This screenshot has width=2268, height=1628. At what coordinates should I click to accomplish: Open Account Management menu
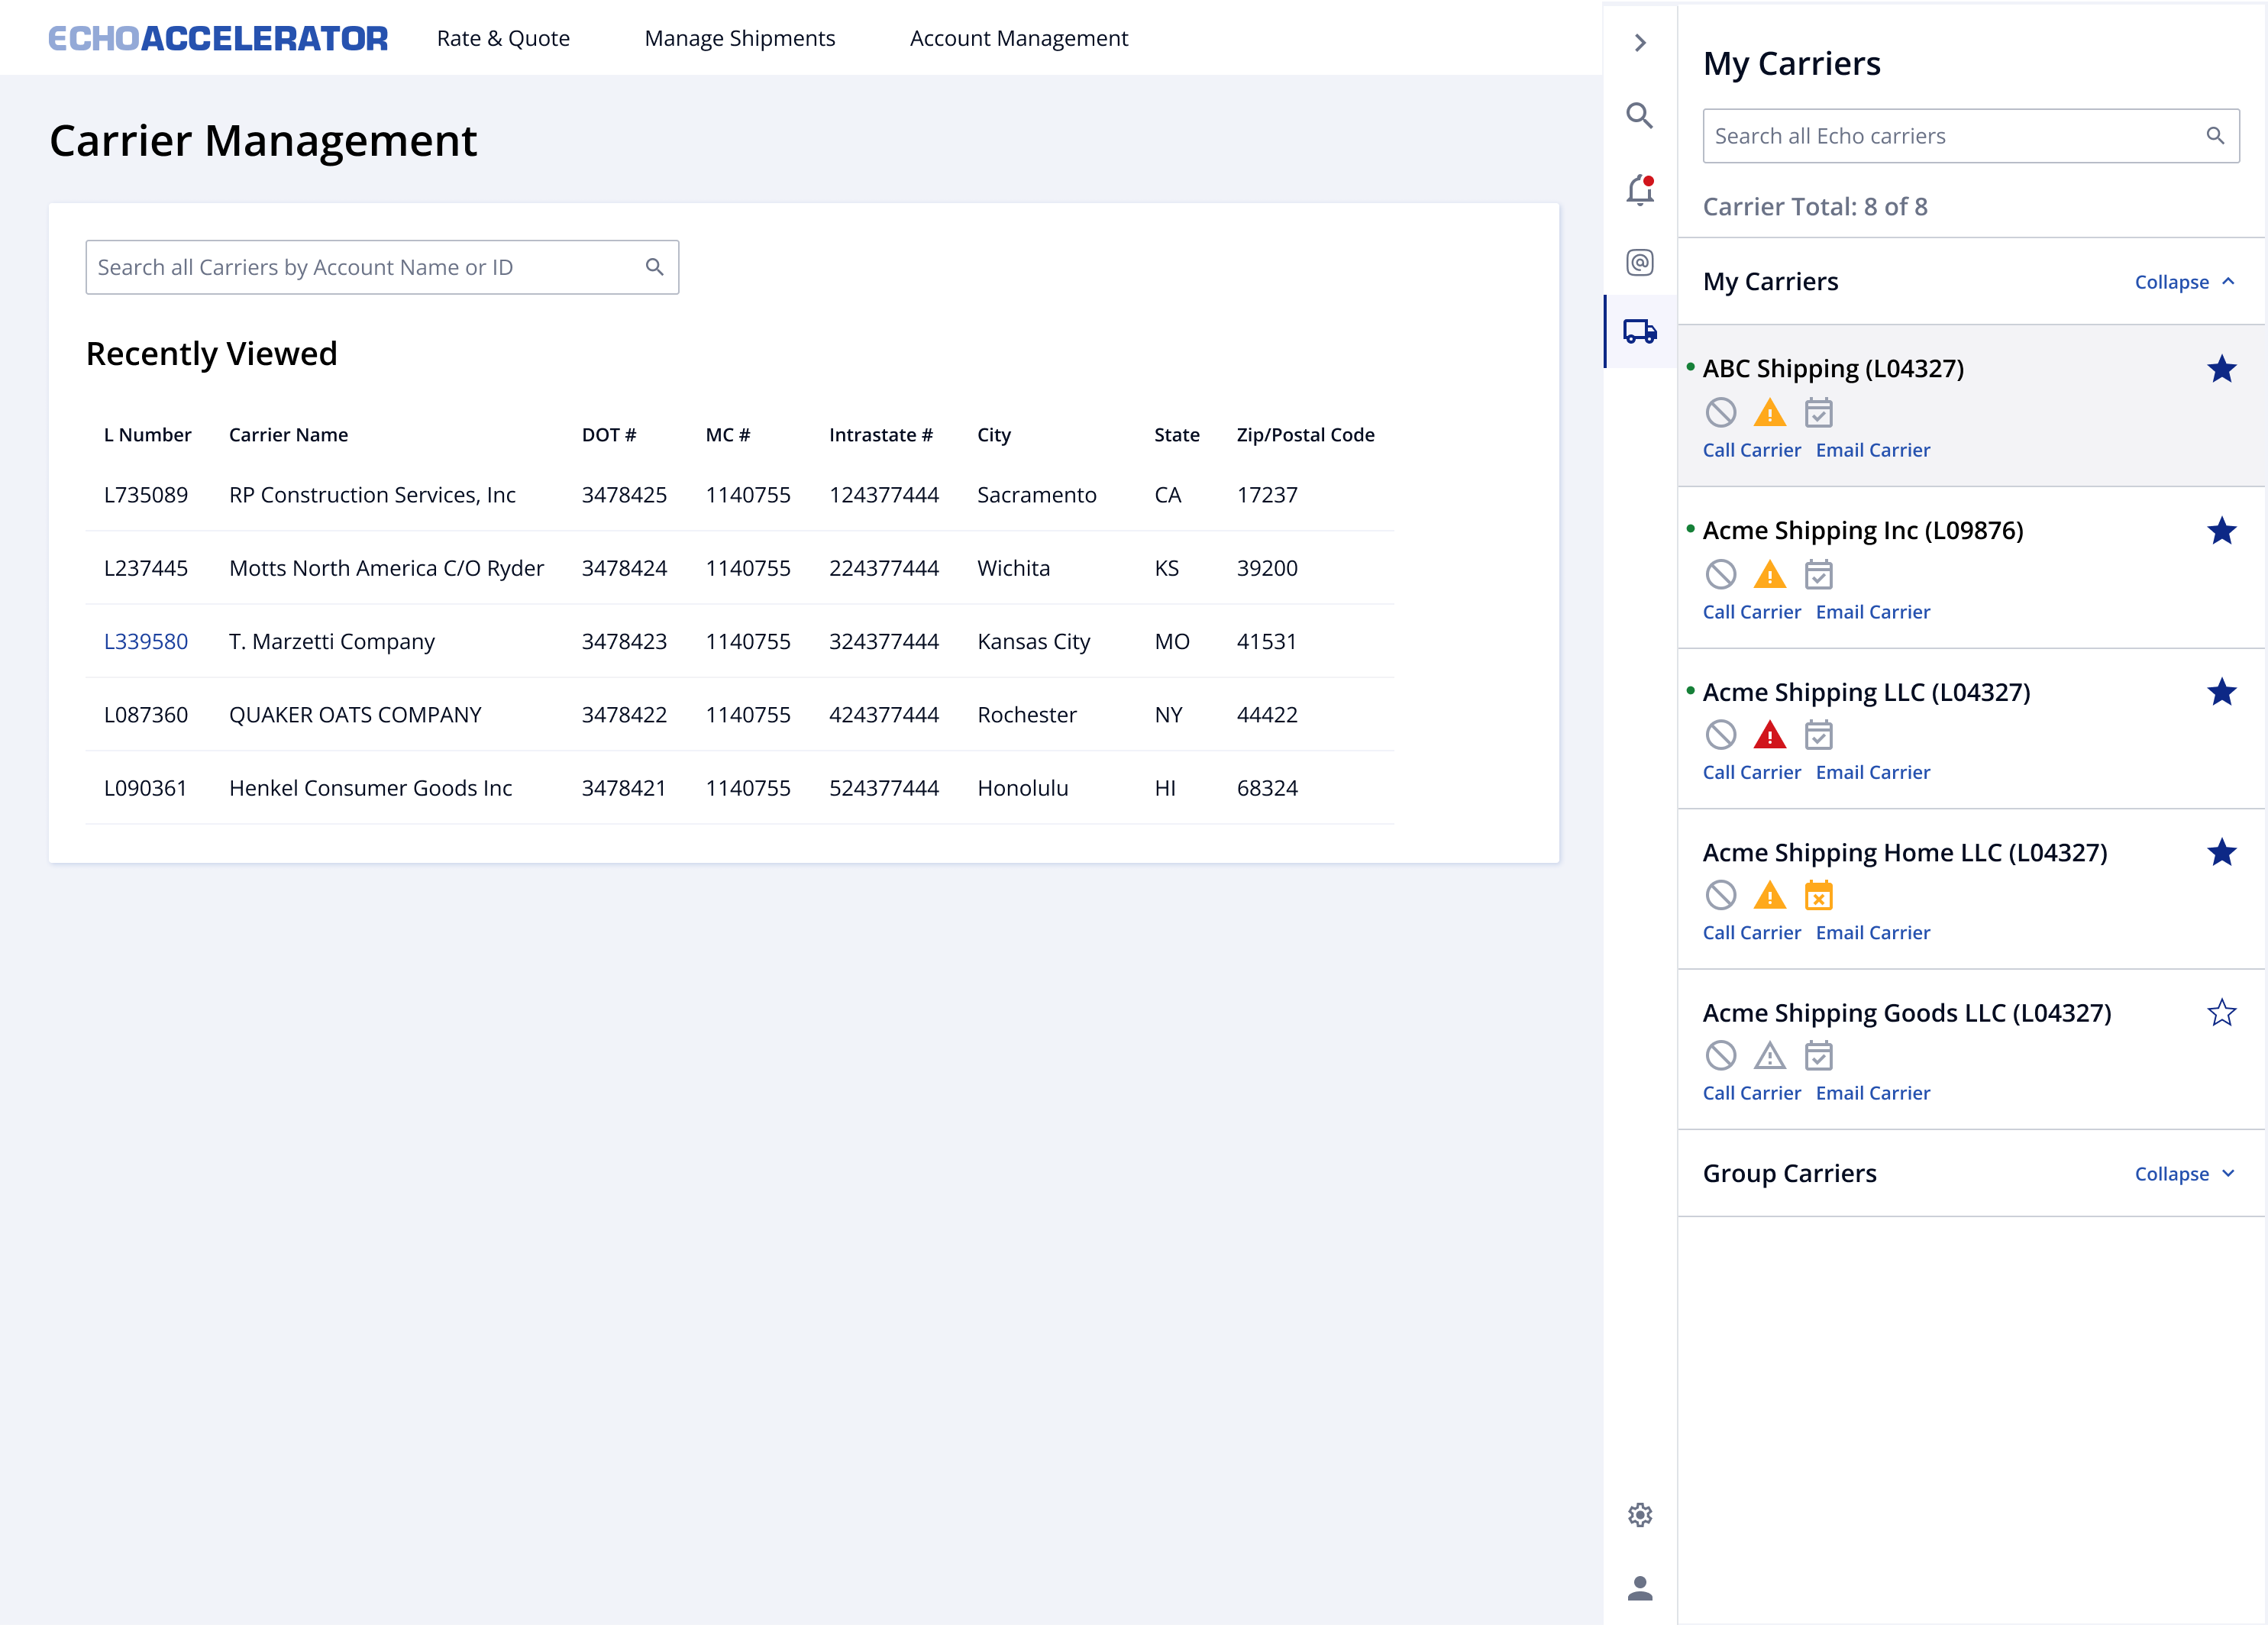point(1018,38)
